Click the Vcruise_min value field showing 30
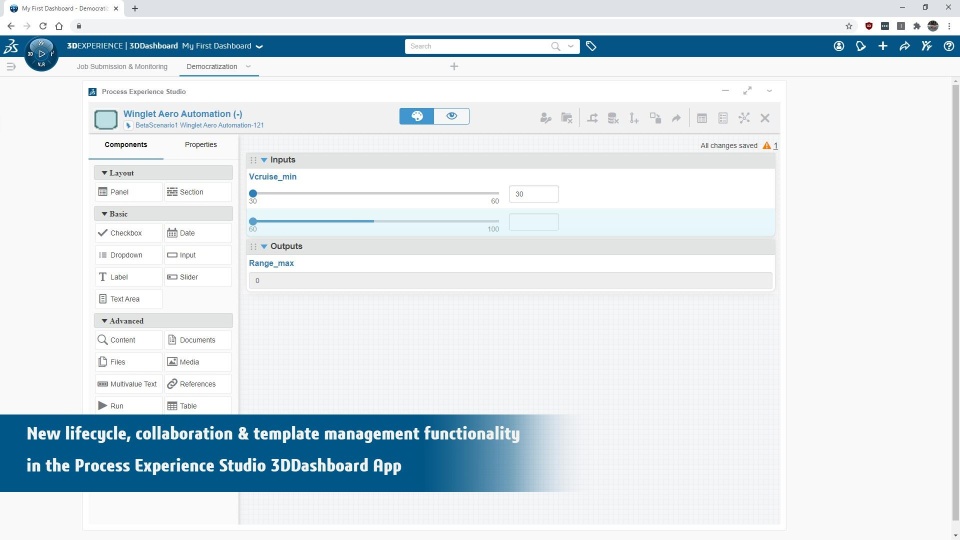 533,194
